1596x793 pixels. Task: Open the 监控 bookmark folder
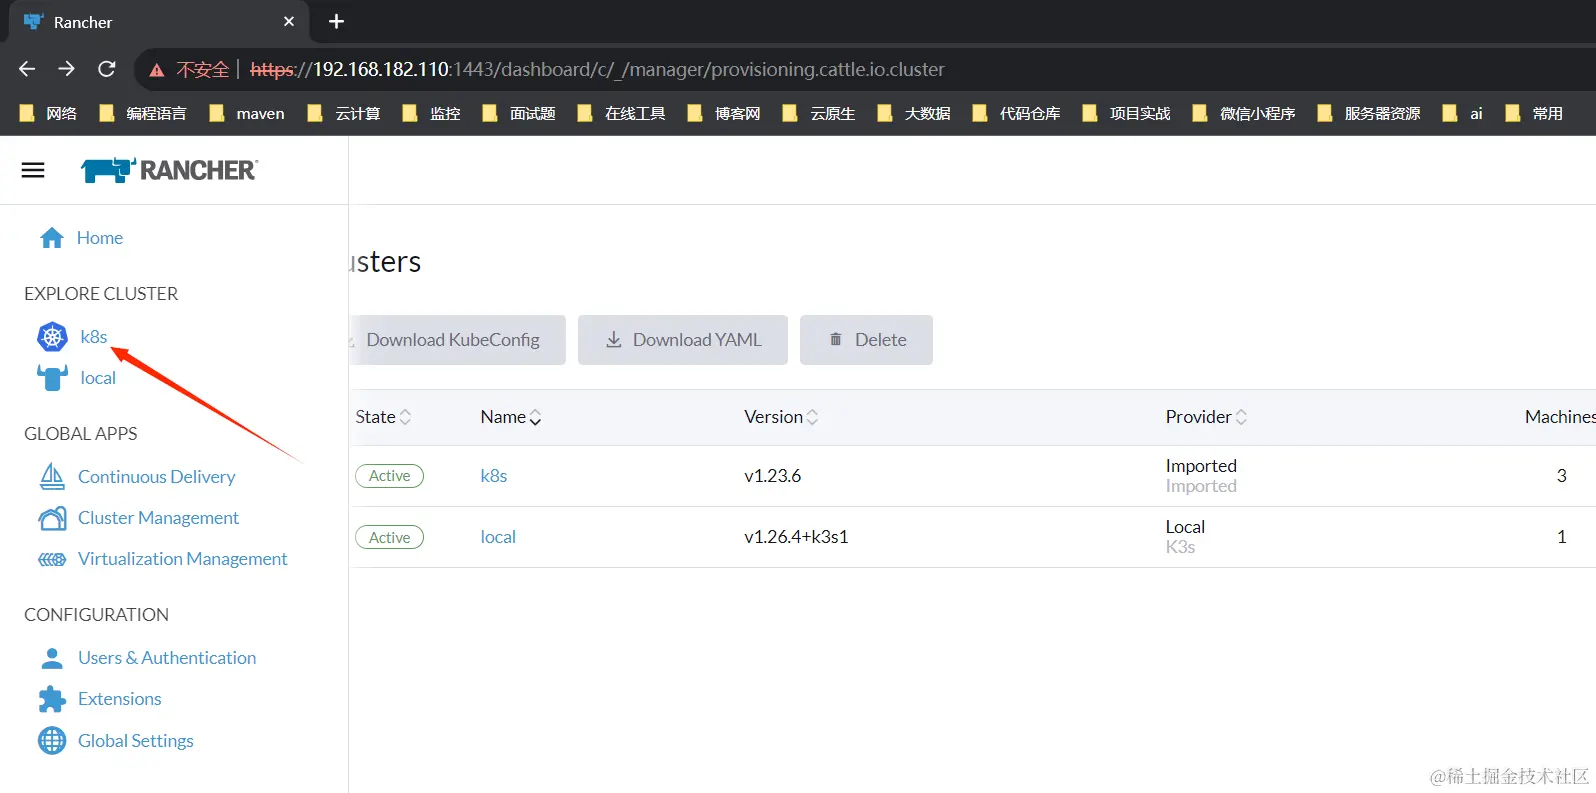click(432, 113)
